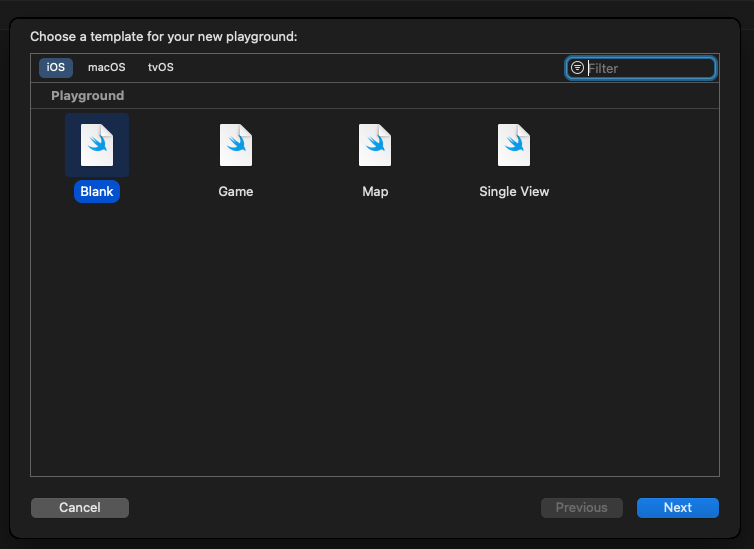Image resolution: width=754 pixels, height=549 pixels.
Task: Click the filter options icon in search field
Action: coord(577,68)
